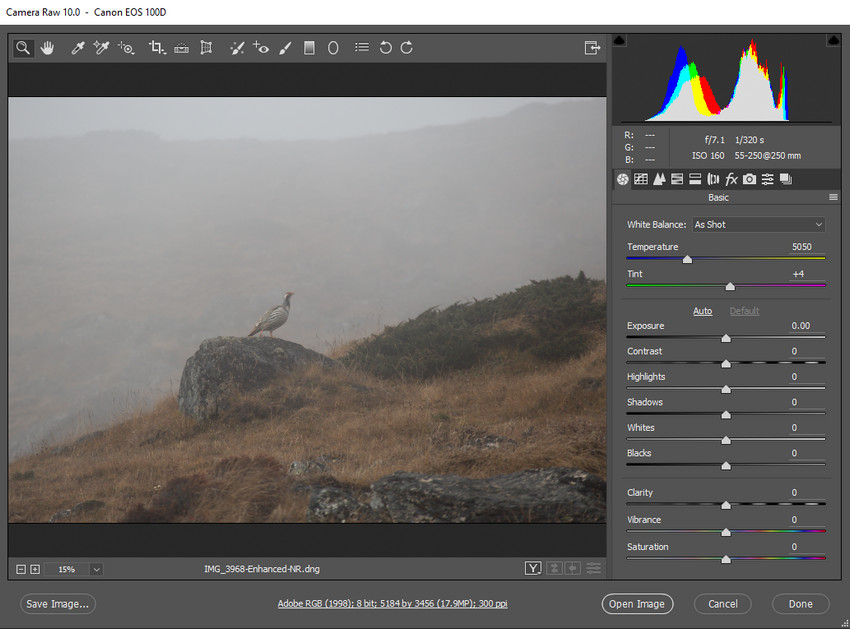Open the White Balance dropdown
850x629 pixels.
tap(757, 224)
